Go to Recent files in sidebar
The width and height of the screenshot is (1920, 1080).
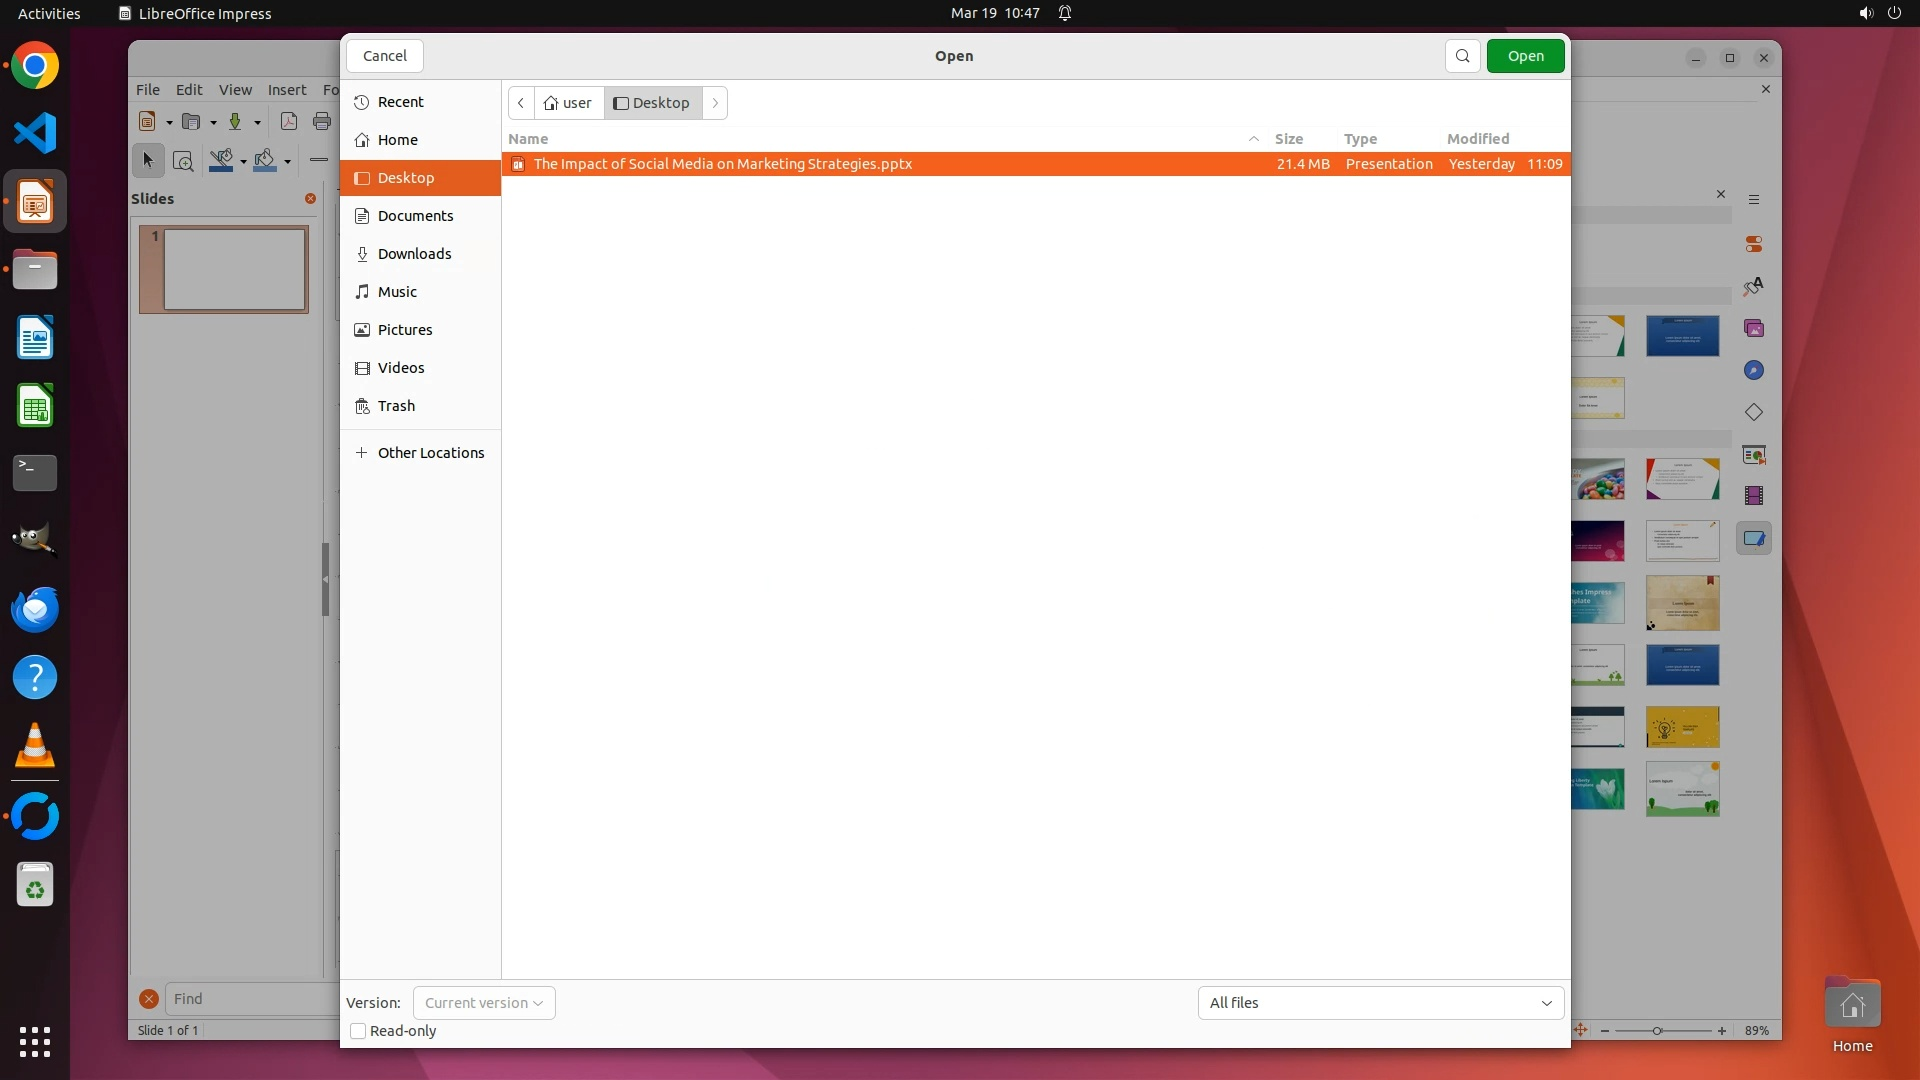click(400, 102)
